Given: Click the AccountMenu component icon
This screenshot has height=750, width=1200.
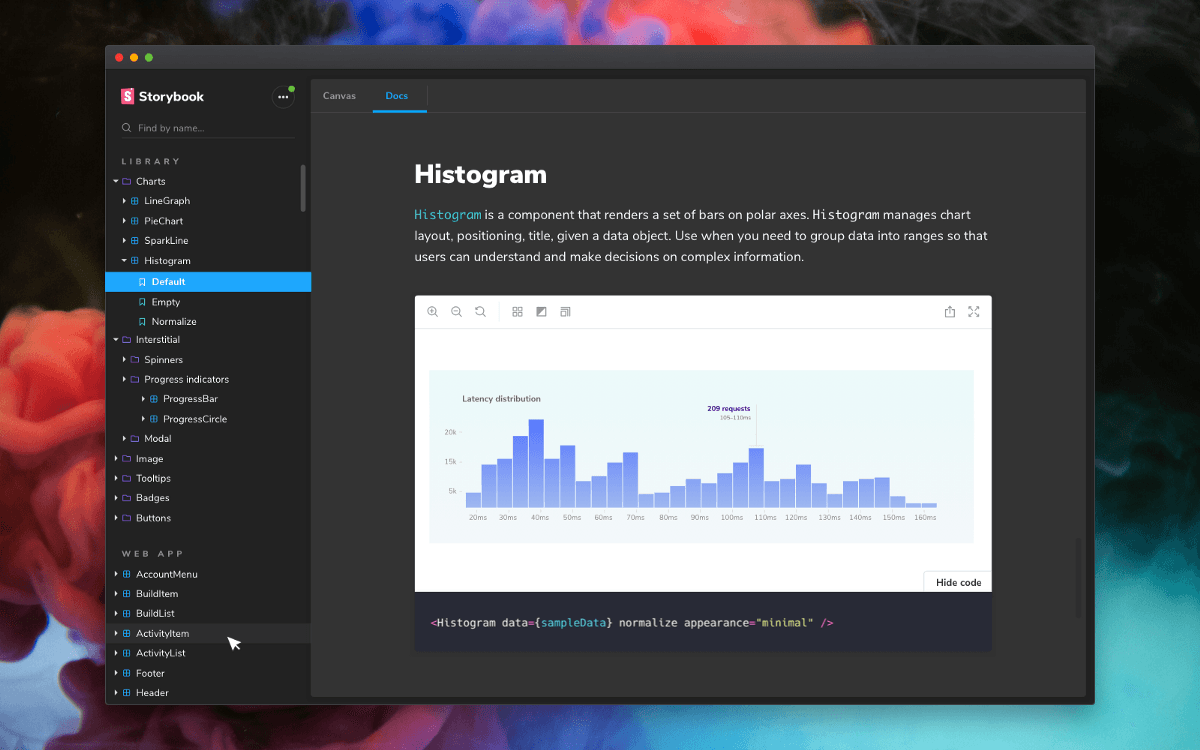Looking at the screenshot, I should (127, 575).
